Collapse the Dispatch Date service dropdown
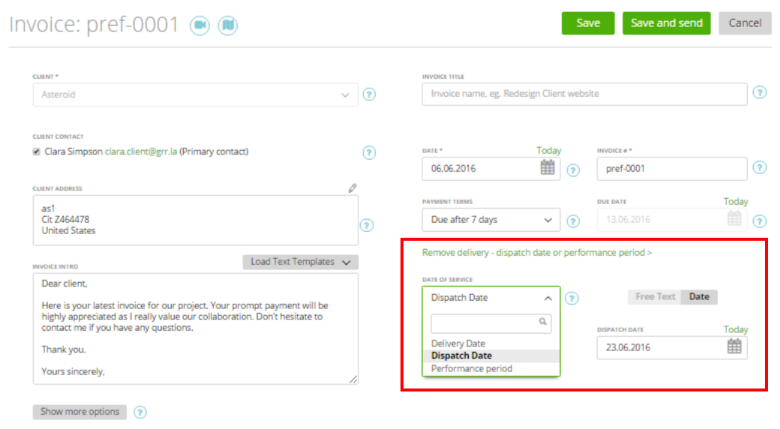780x429 pixels. click(x=491, y=298)
